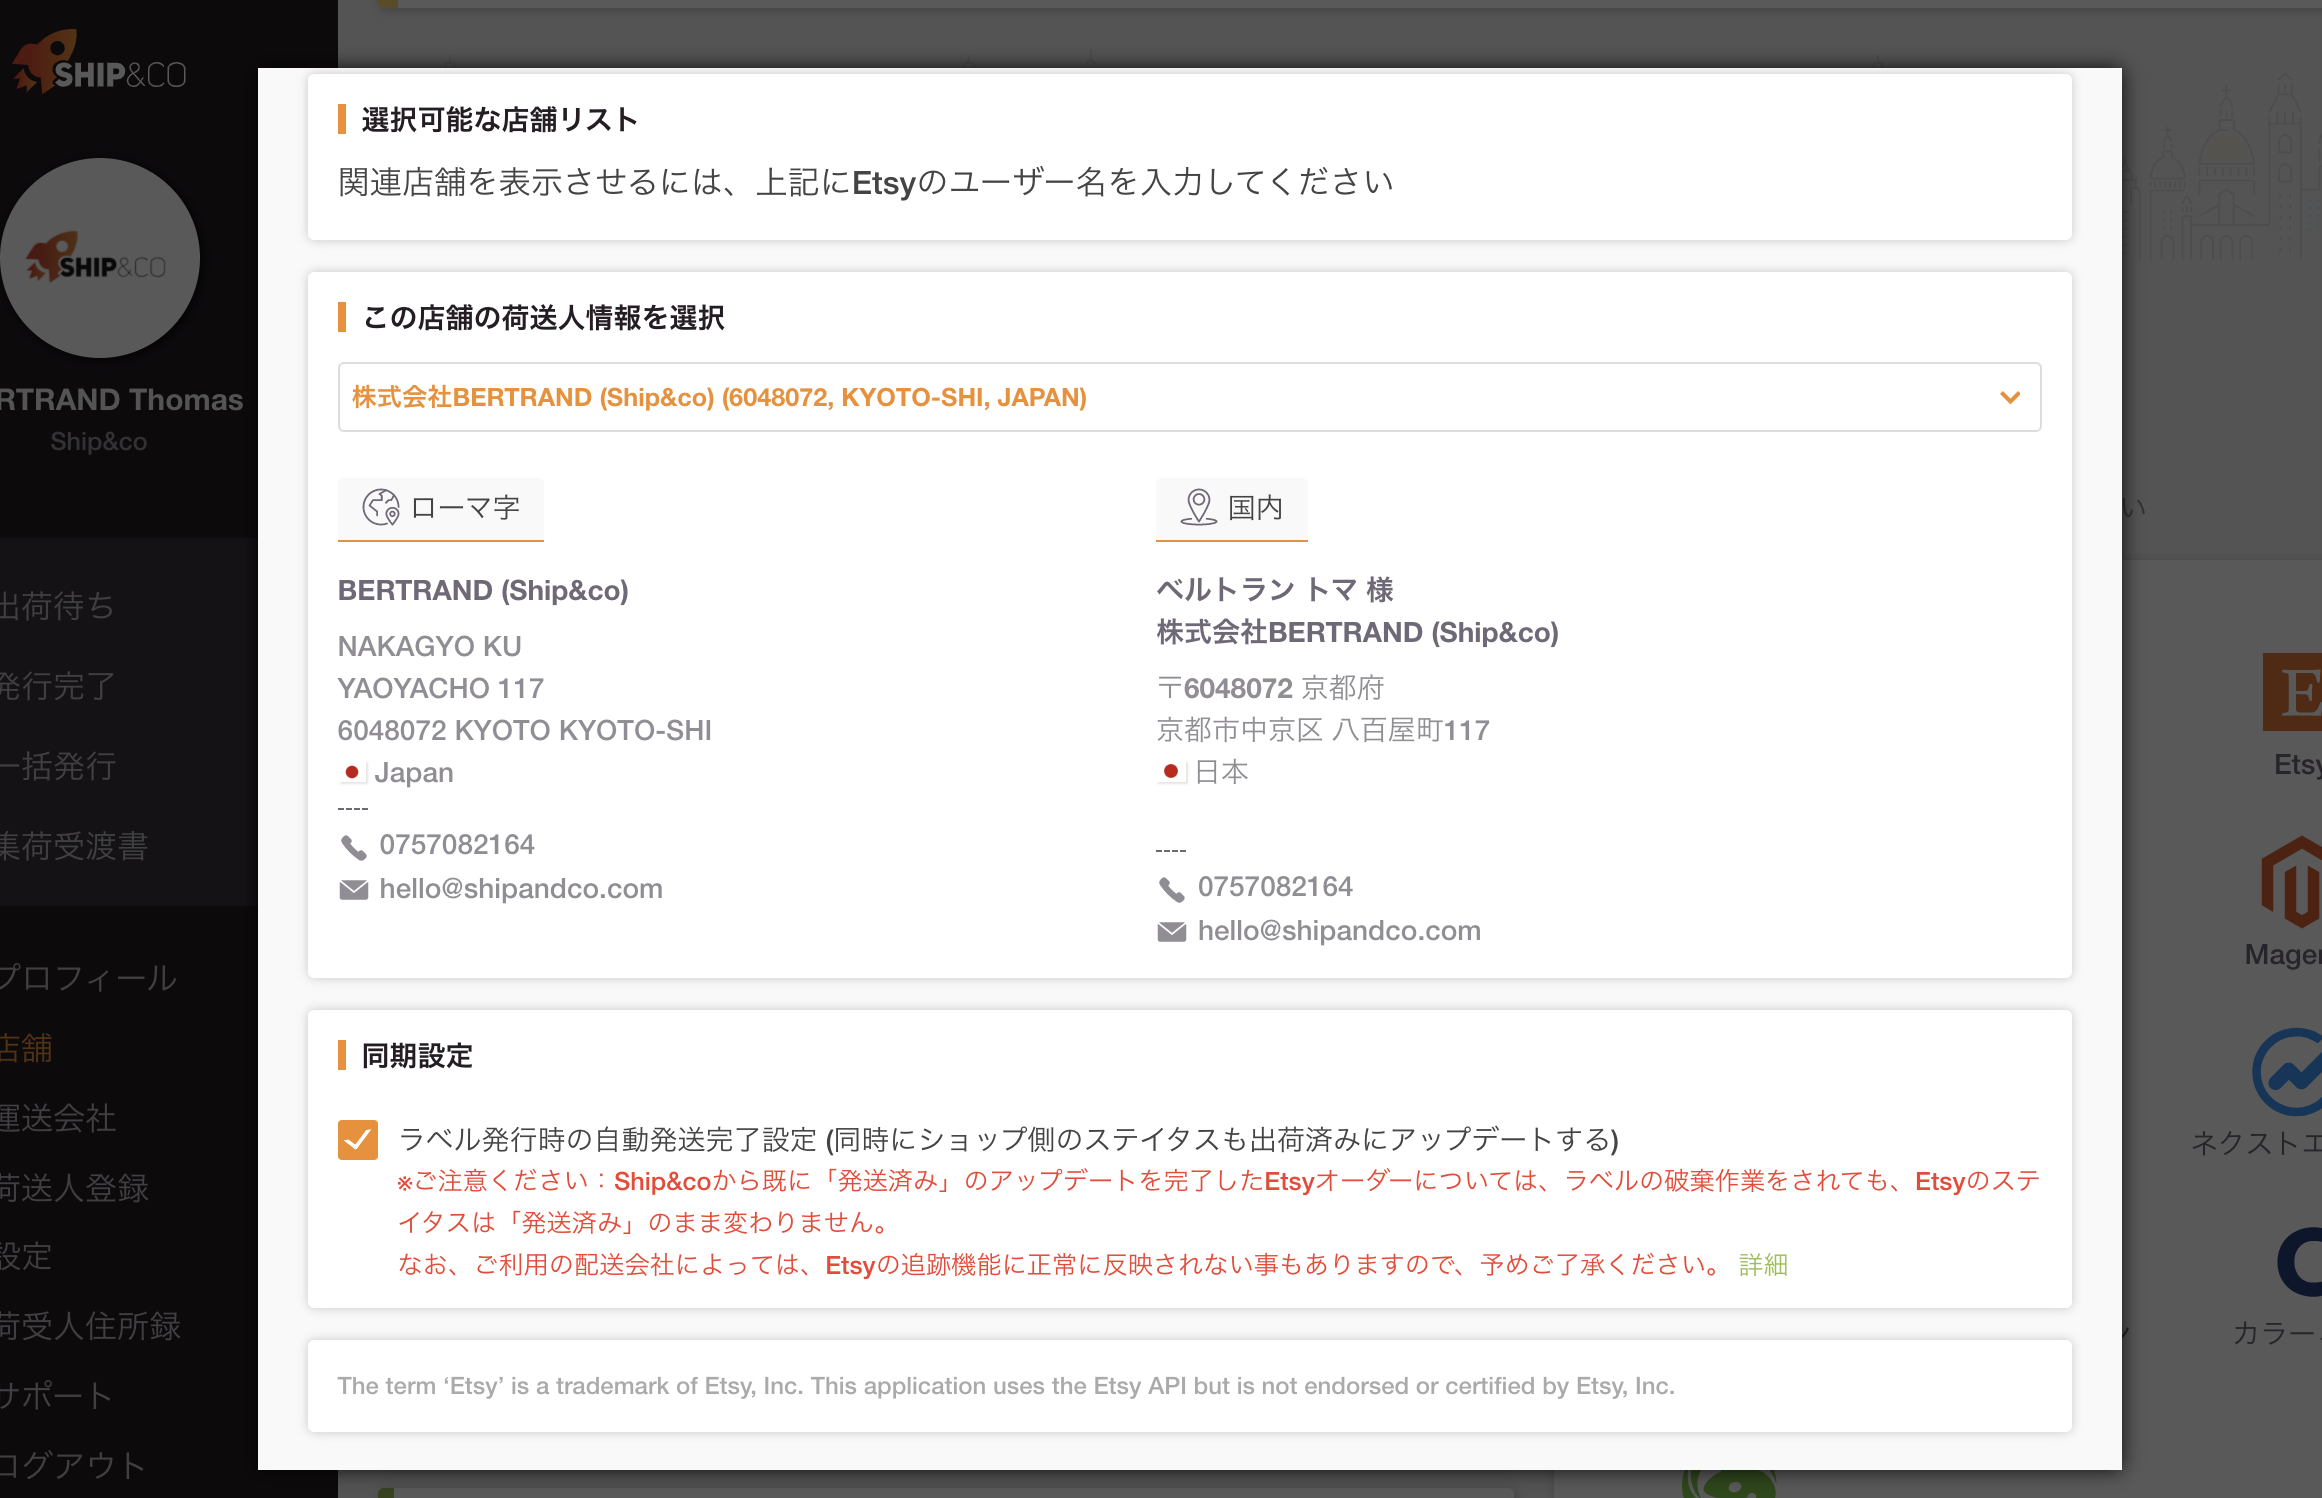Switch to the ローマ字 address tab
The width and height of the screenshot is (2322, 1498).
[441, 508]
